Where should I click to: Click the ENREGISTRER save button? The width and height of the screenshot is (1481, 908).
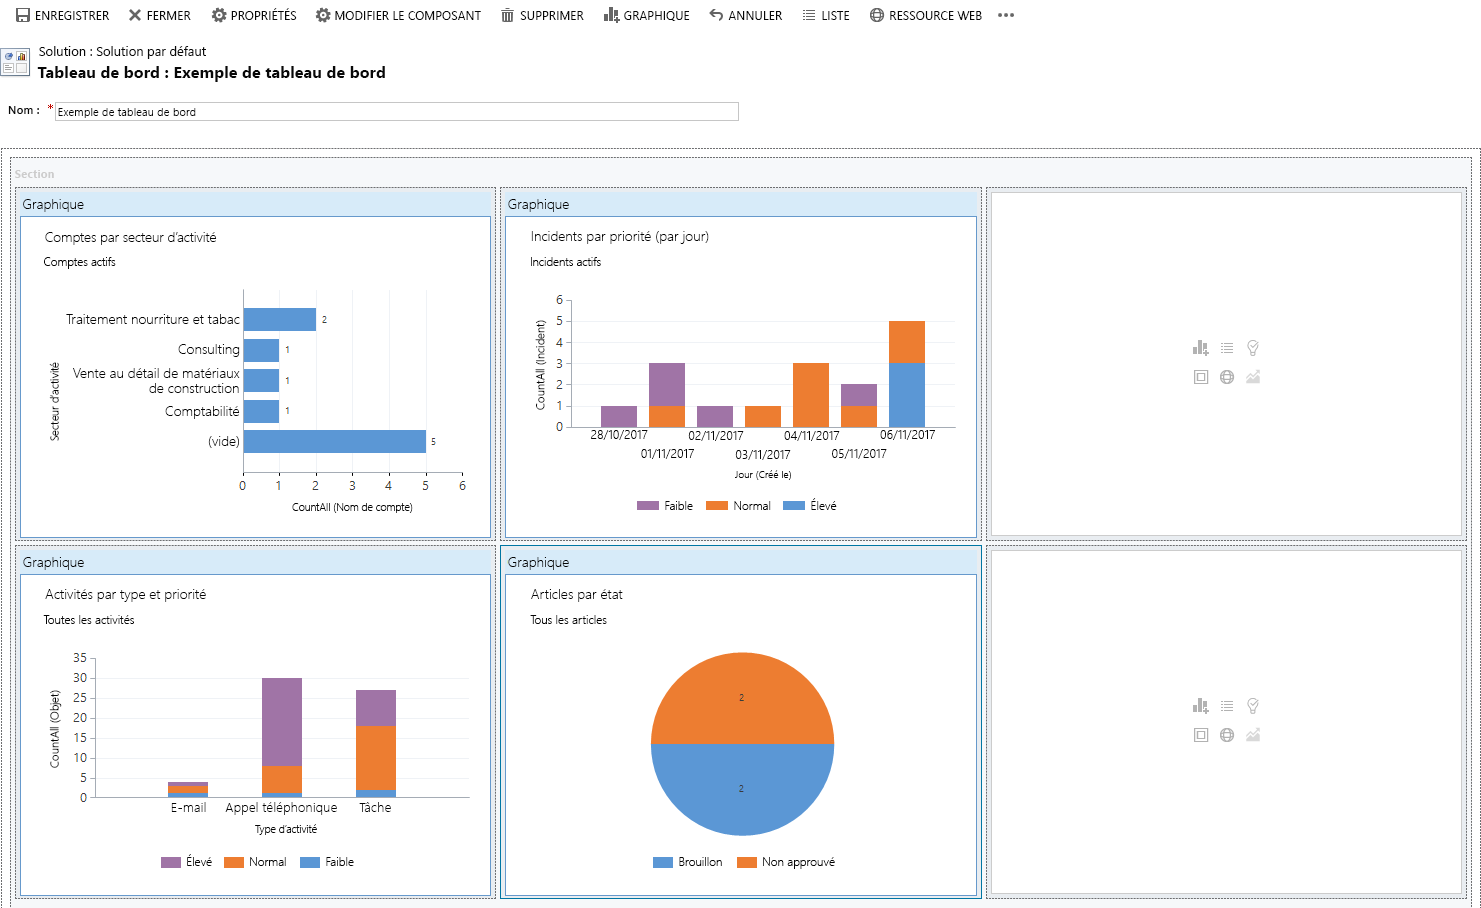[62, 15]
